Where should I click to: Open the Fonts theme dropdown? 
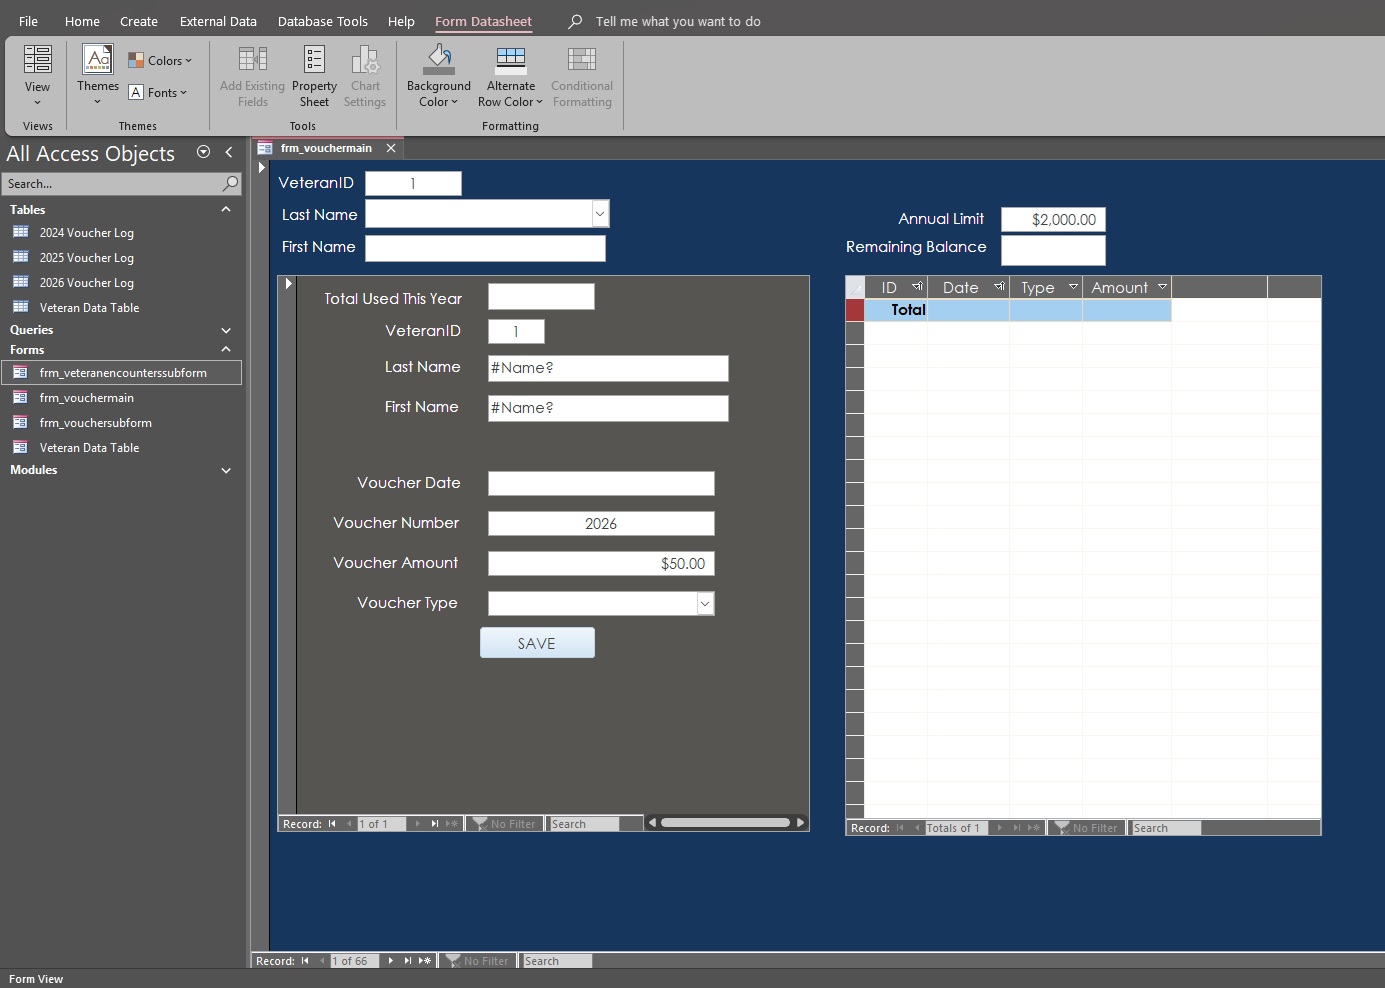(x=158, y=93)
